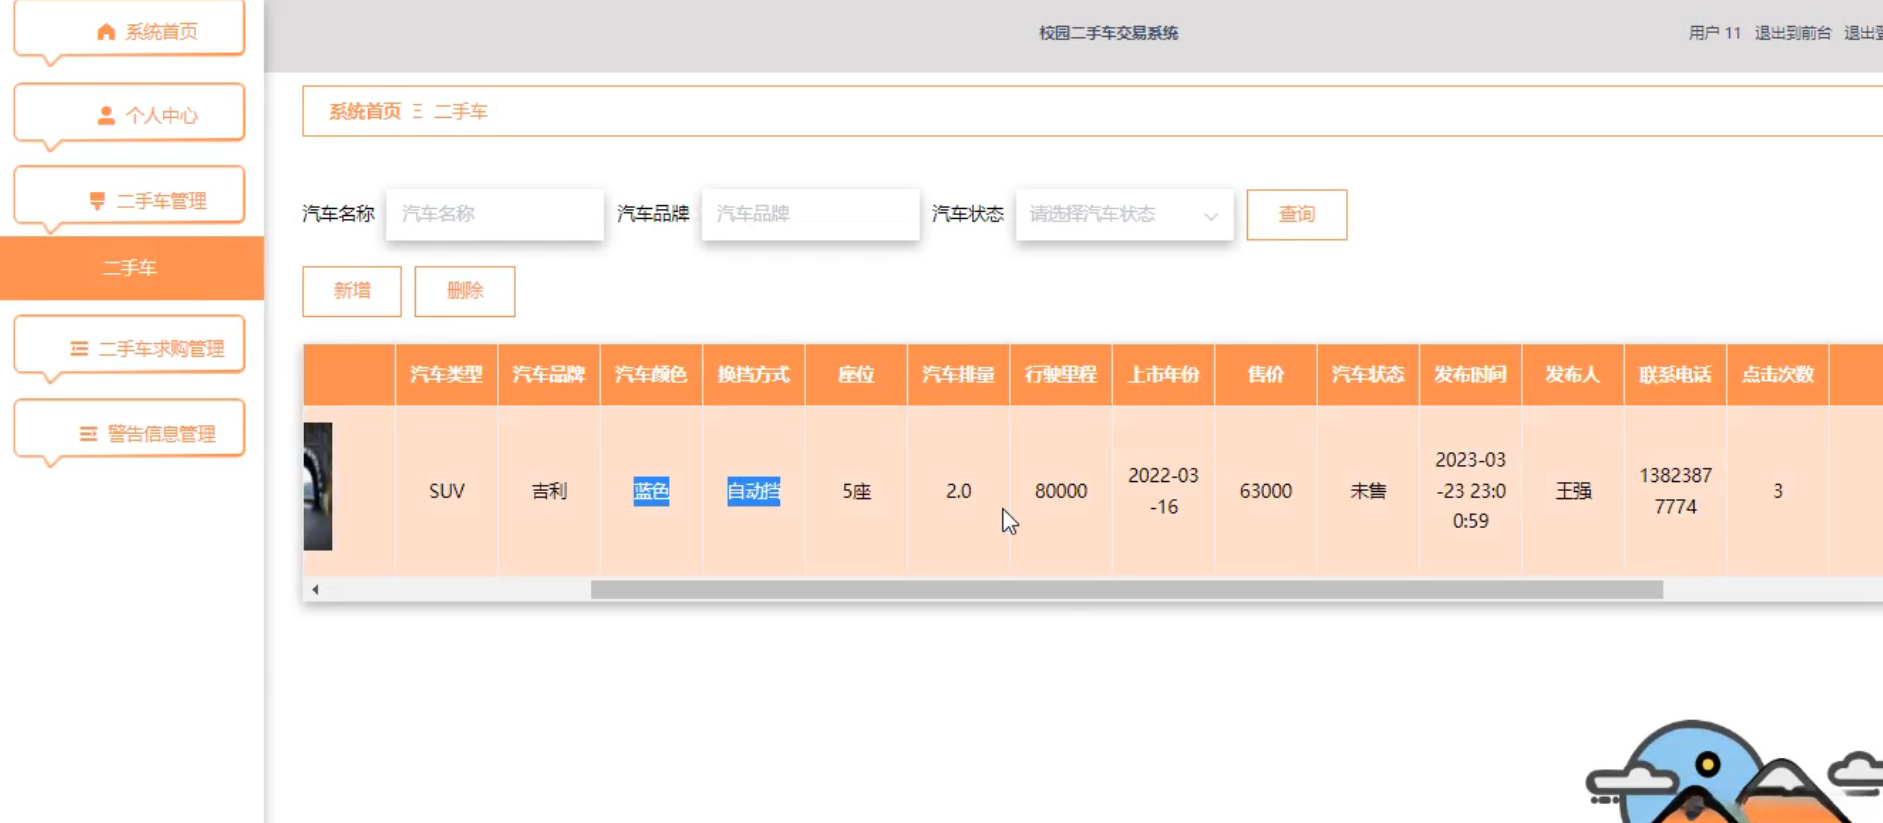
Task: Click the 发布人 column header
Action: pyautogui.click(x=1573, y=375)
